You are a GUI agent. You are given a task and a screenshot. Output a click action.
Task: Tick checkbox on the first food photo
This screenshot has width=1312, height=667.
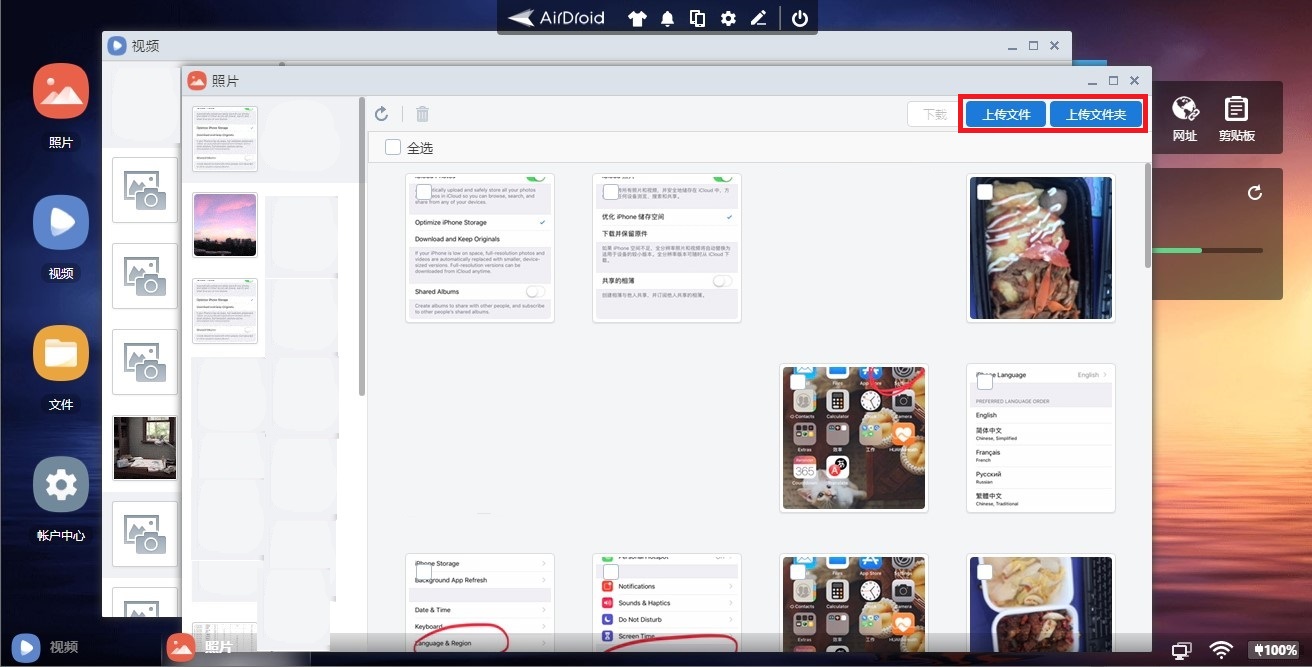[x=985, y=192]
